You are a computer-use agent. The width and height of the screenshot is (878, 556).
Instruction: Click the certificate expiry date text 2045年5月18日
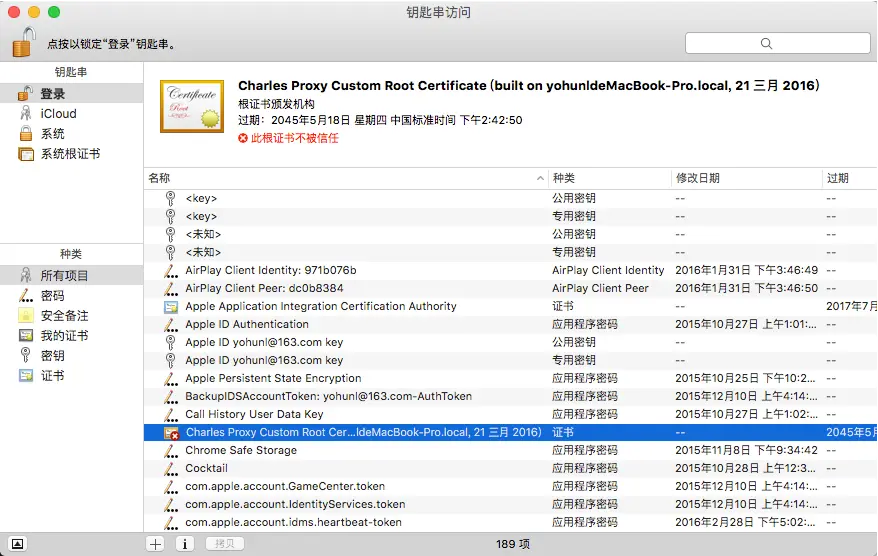point(311,120)
